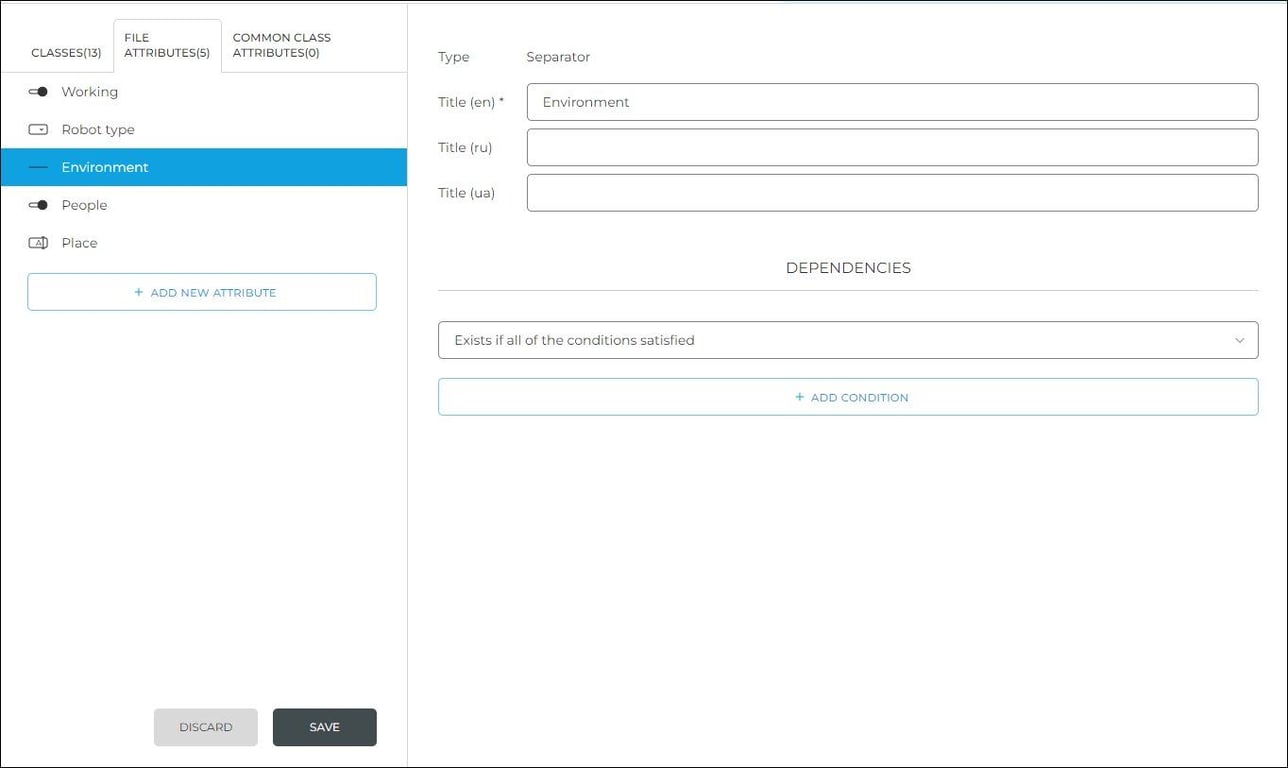Click the switch-type icon beside Working attribute
Viewport: 1288px width, 768px height.
pyautogui.click(x=38, y=91)
